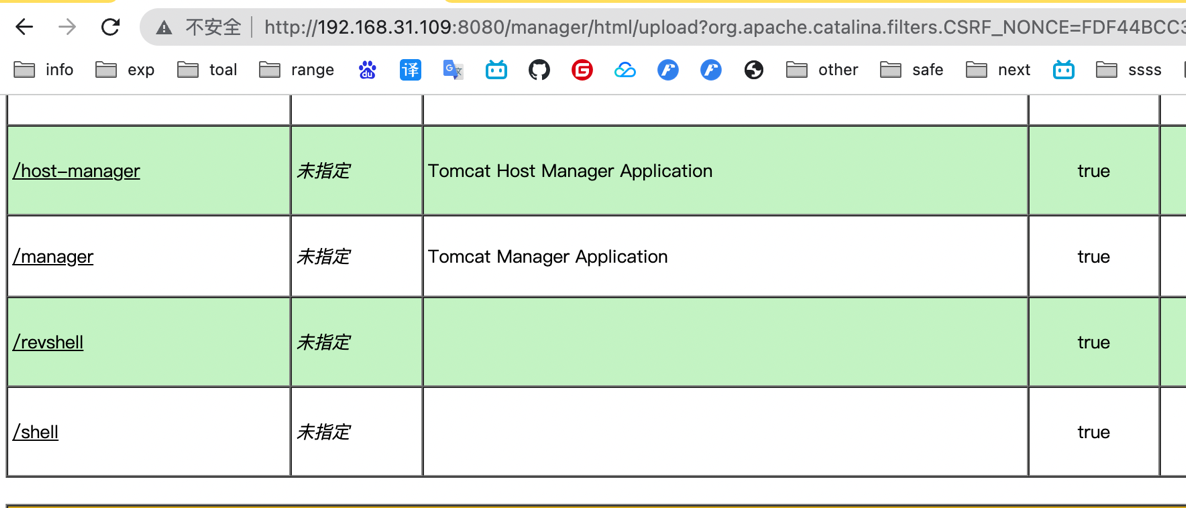Open the other bookmarks folder
Viewport: 1186px width, 508px height.
coord(822,70)
